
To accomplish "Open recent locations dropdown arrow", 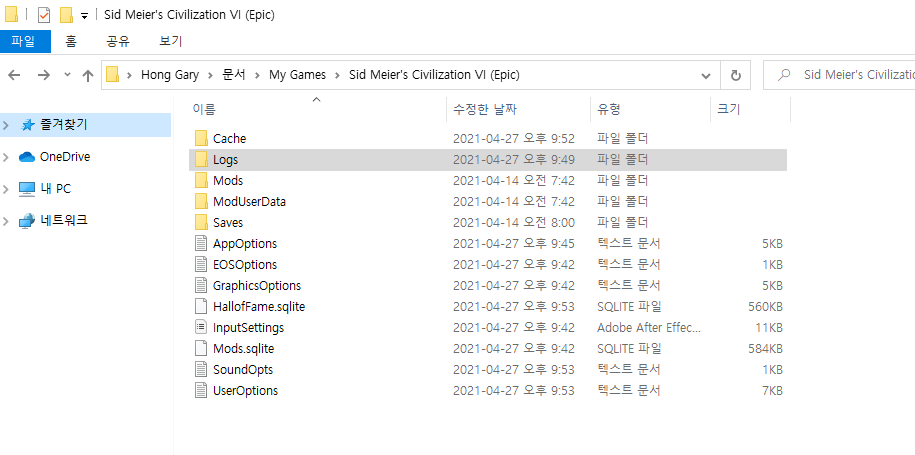I will click(x=67, y=75).
